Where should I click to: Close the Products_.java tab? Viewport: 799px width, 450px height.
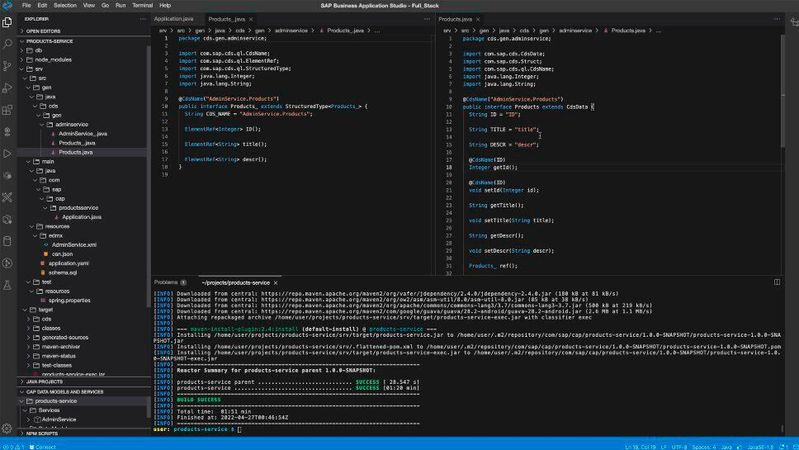pyautogui.click(x=251, y=19)
